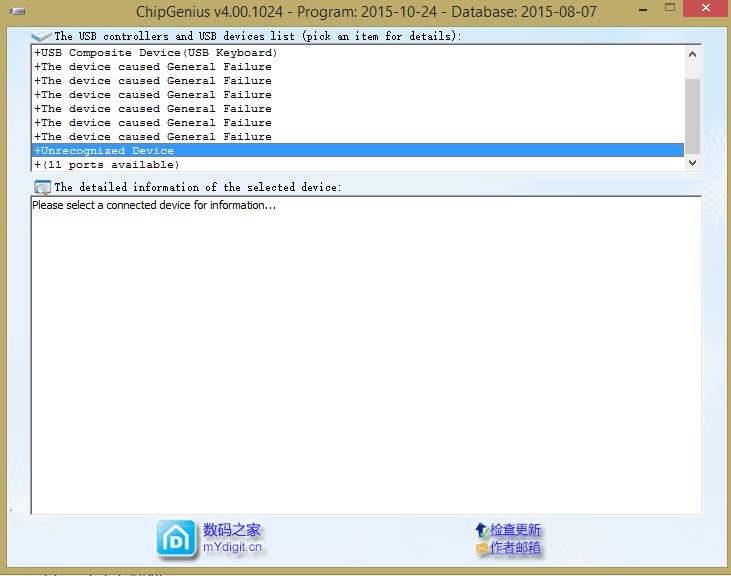The image size is (731, 576).
Task: Minimize the ChipGenius window
Action: coord(643,10)
